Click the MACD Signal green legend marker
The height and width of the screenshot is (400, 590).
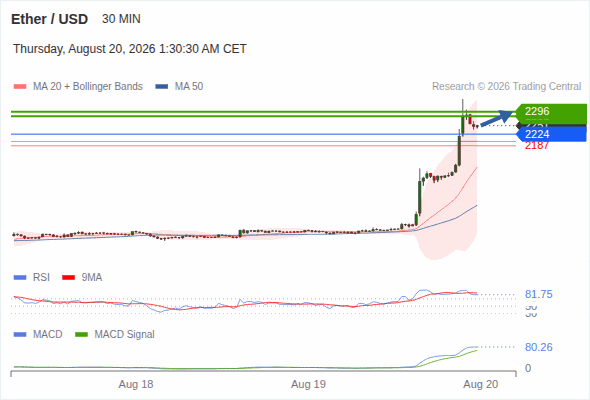[x=81, y=335]
